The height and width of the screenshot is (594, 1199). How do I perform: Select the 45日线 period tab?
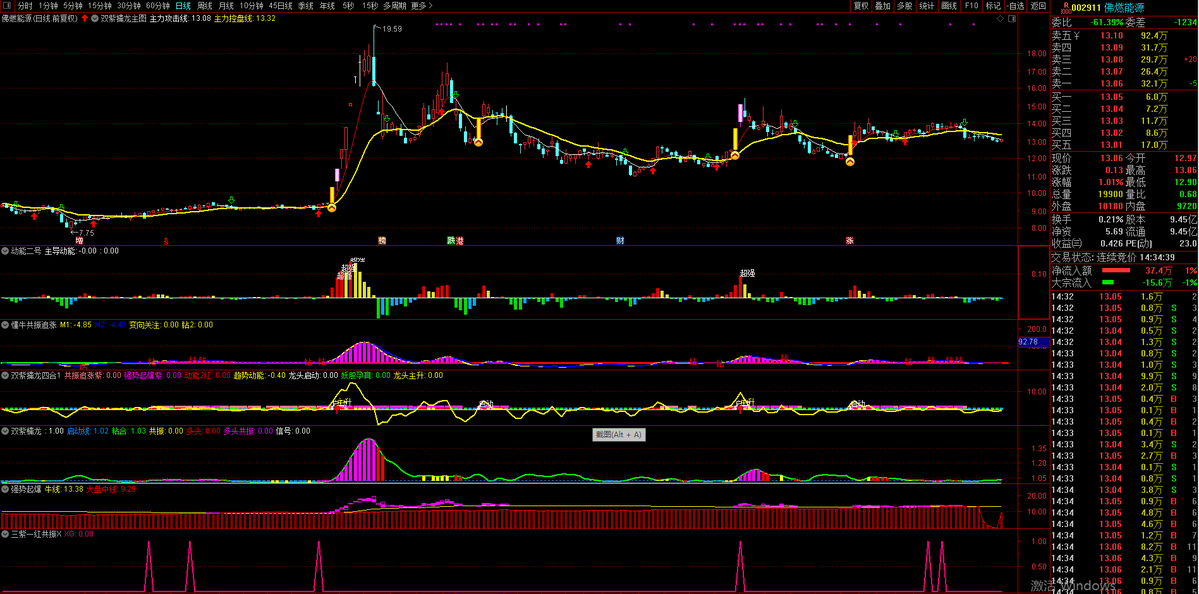(281, 5)
